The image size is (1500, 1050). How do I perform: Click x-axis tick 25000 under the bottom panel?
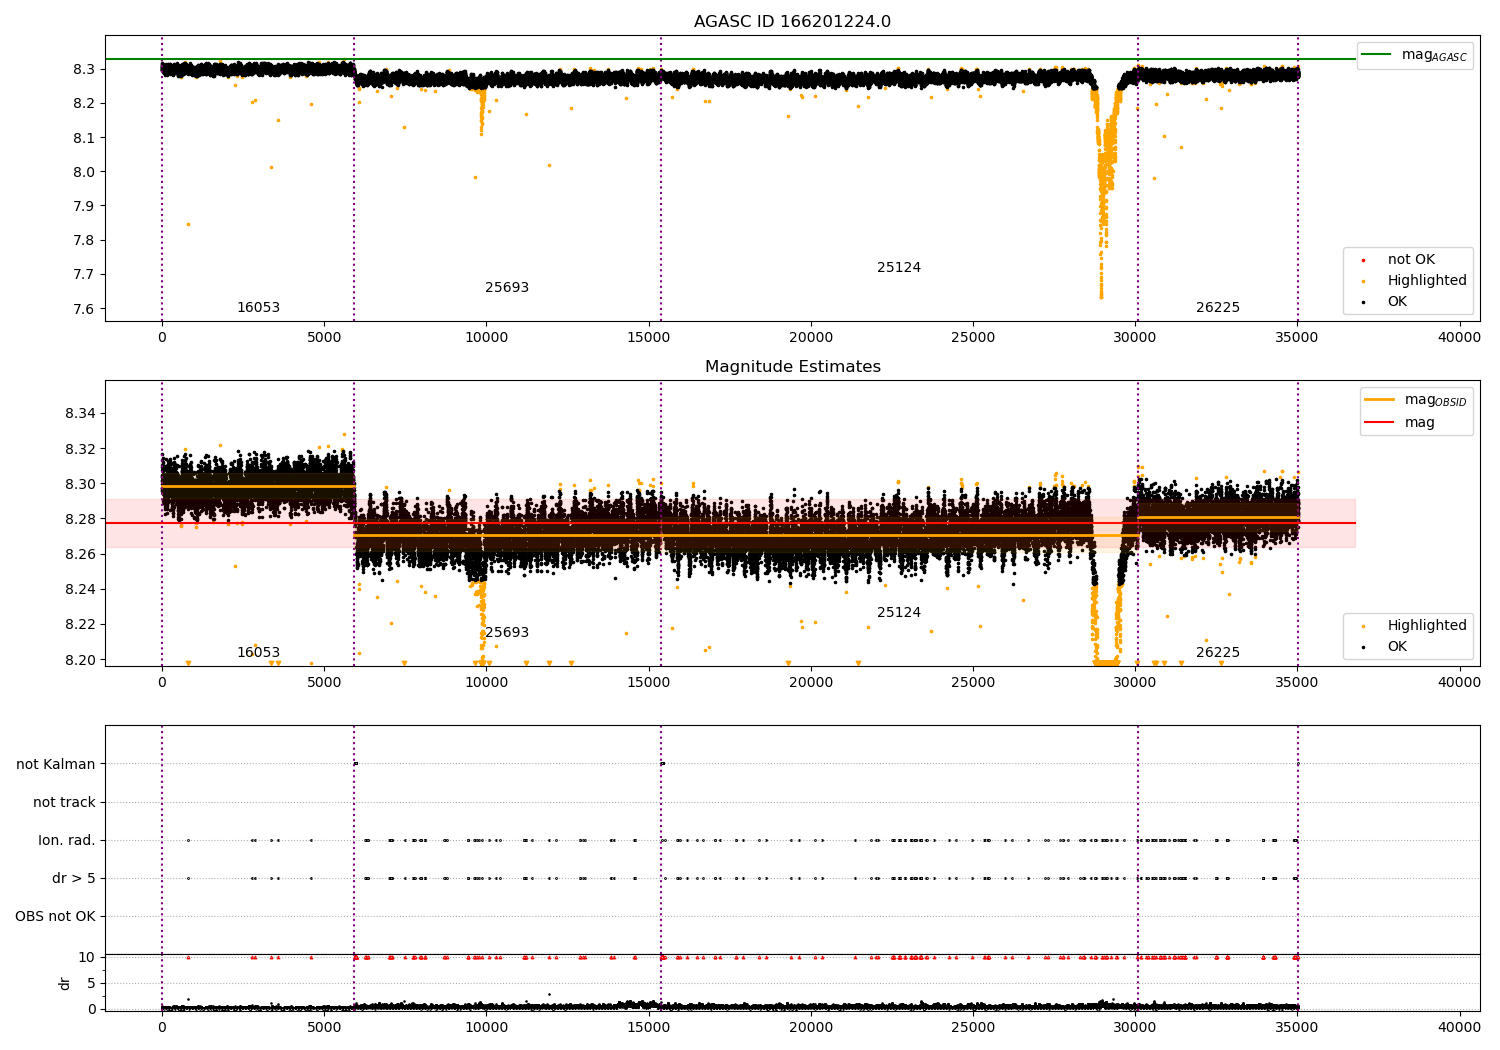(x=973, y=1027)
